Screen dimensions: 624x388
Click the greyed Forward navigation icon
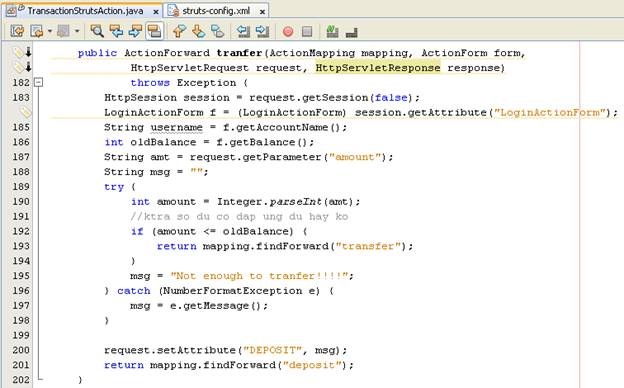click(63, 31)
